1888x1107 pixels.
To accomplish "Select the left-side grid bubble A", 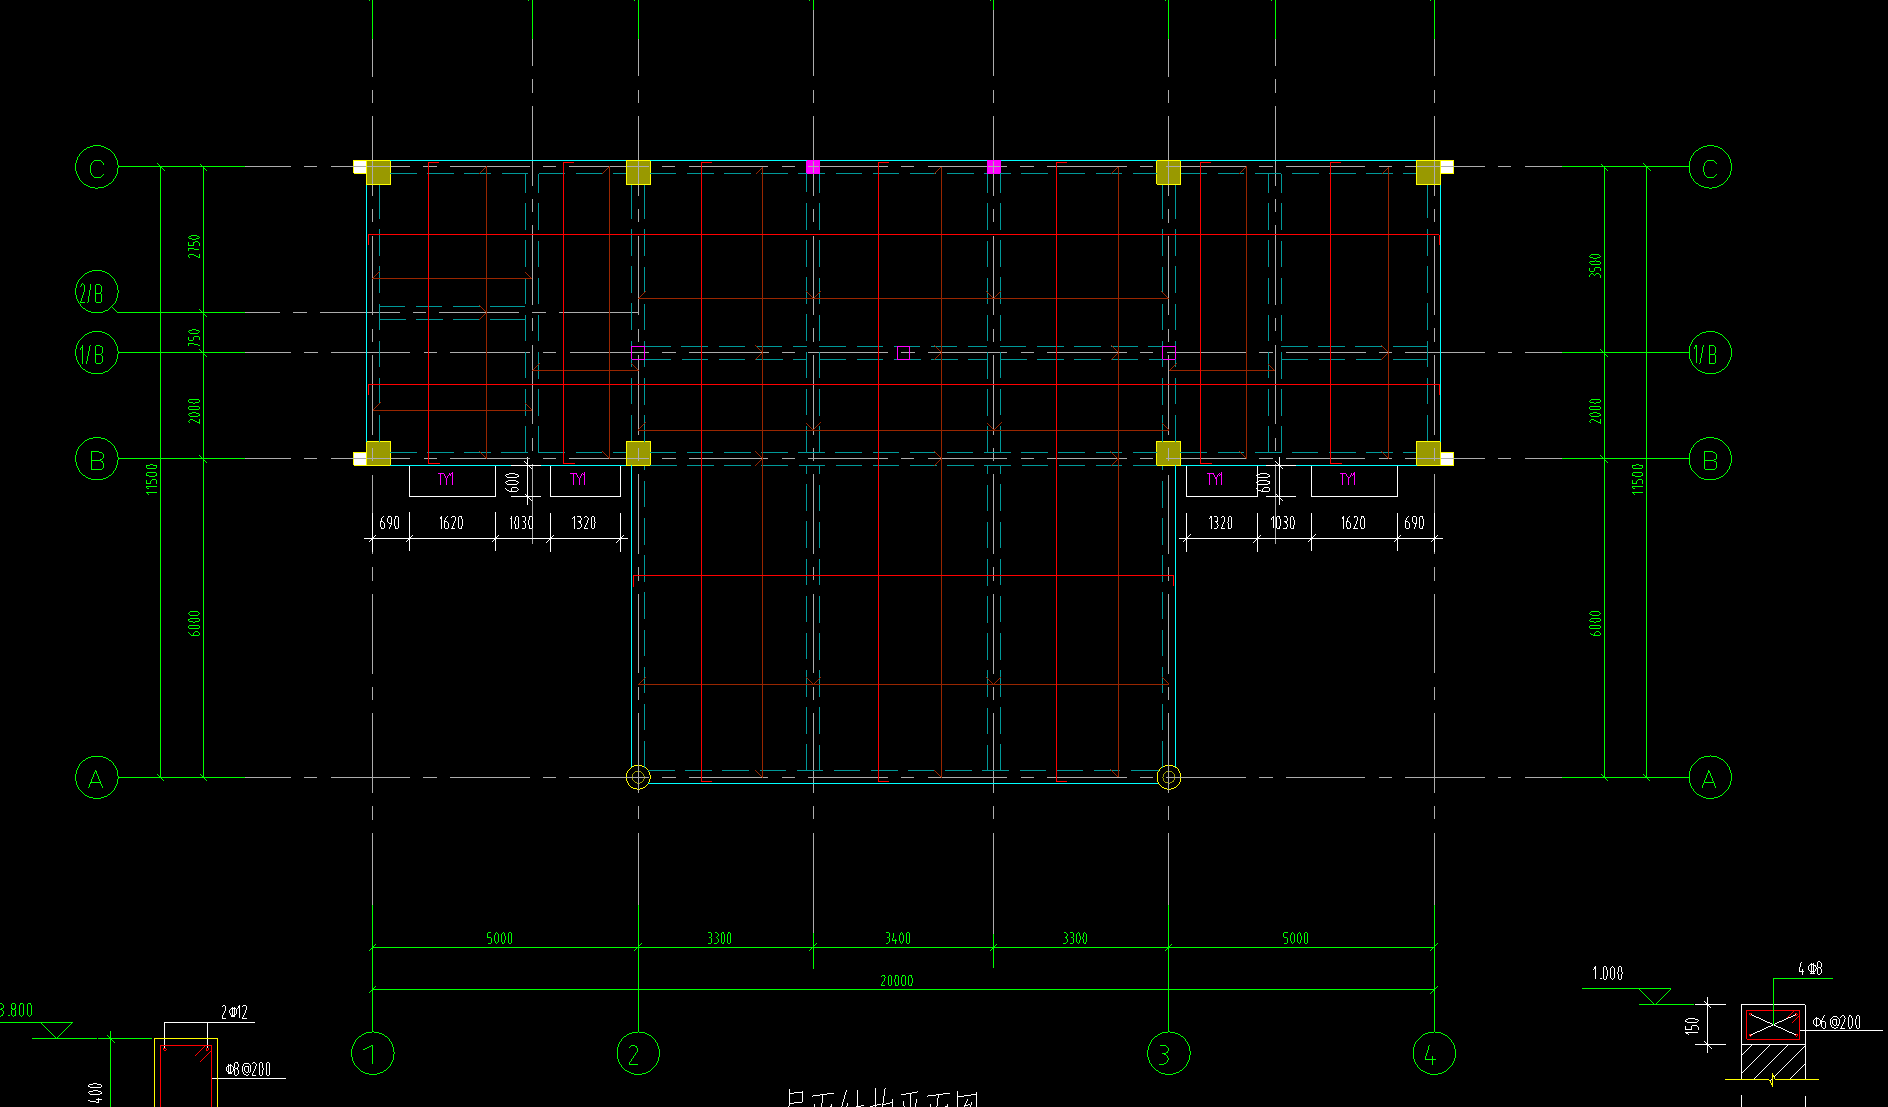I will point(97,778).
